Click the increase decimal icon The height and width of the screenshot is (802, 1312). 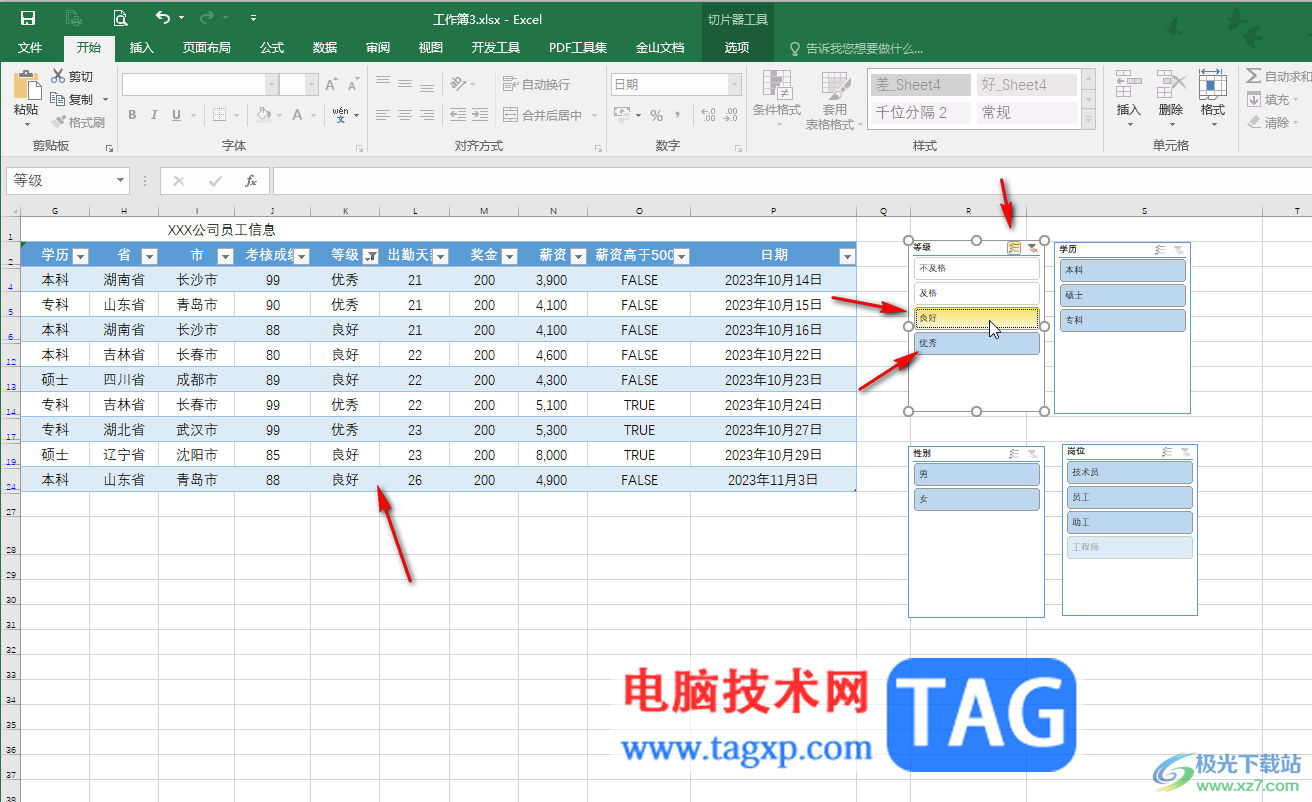tap(708, 115)
